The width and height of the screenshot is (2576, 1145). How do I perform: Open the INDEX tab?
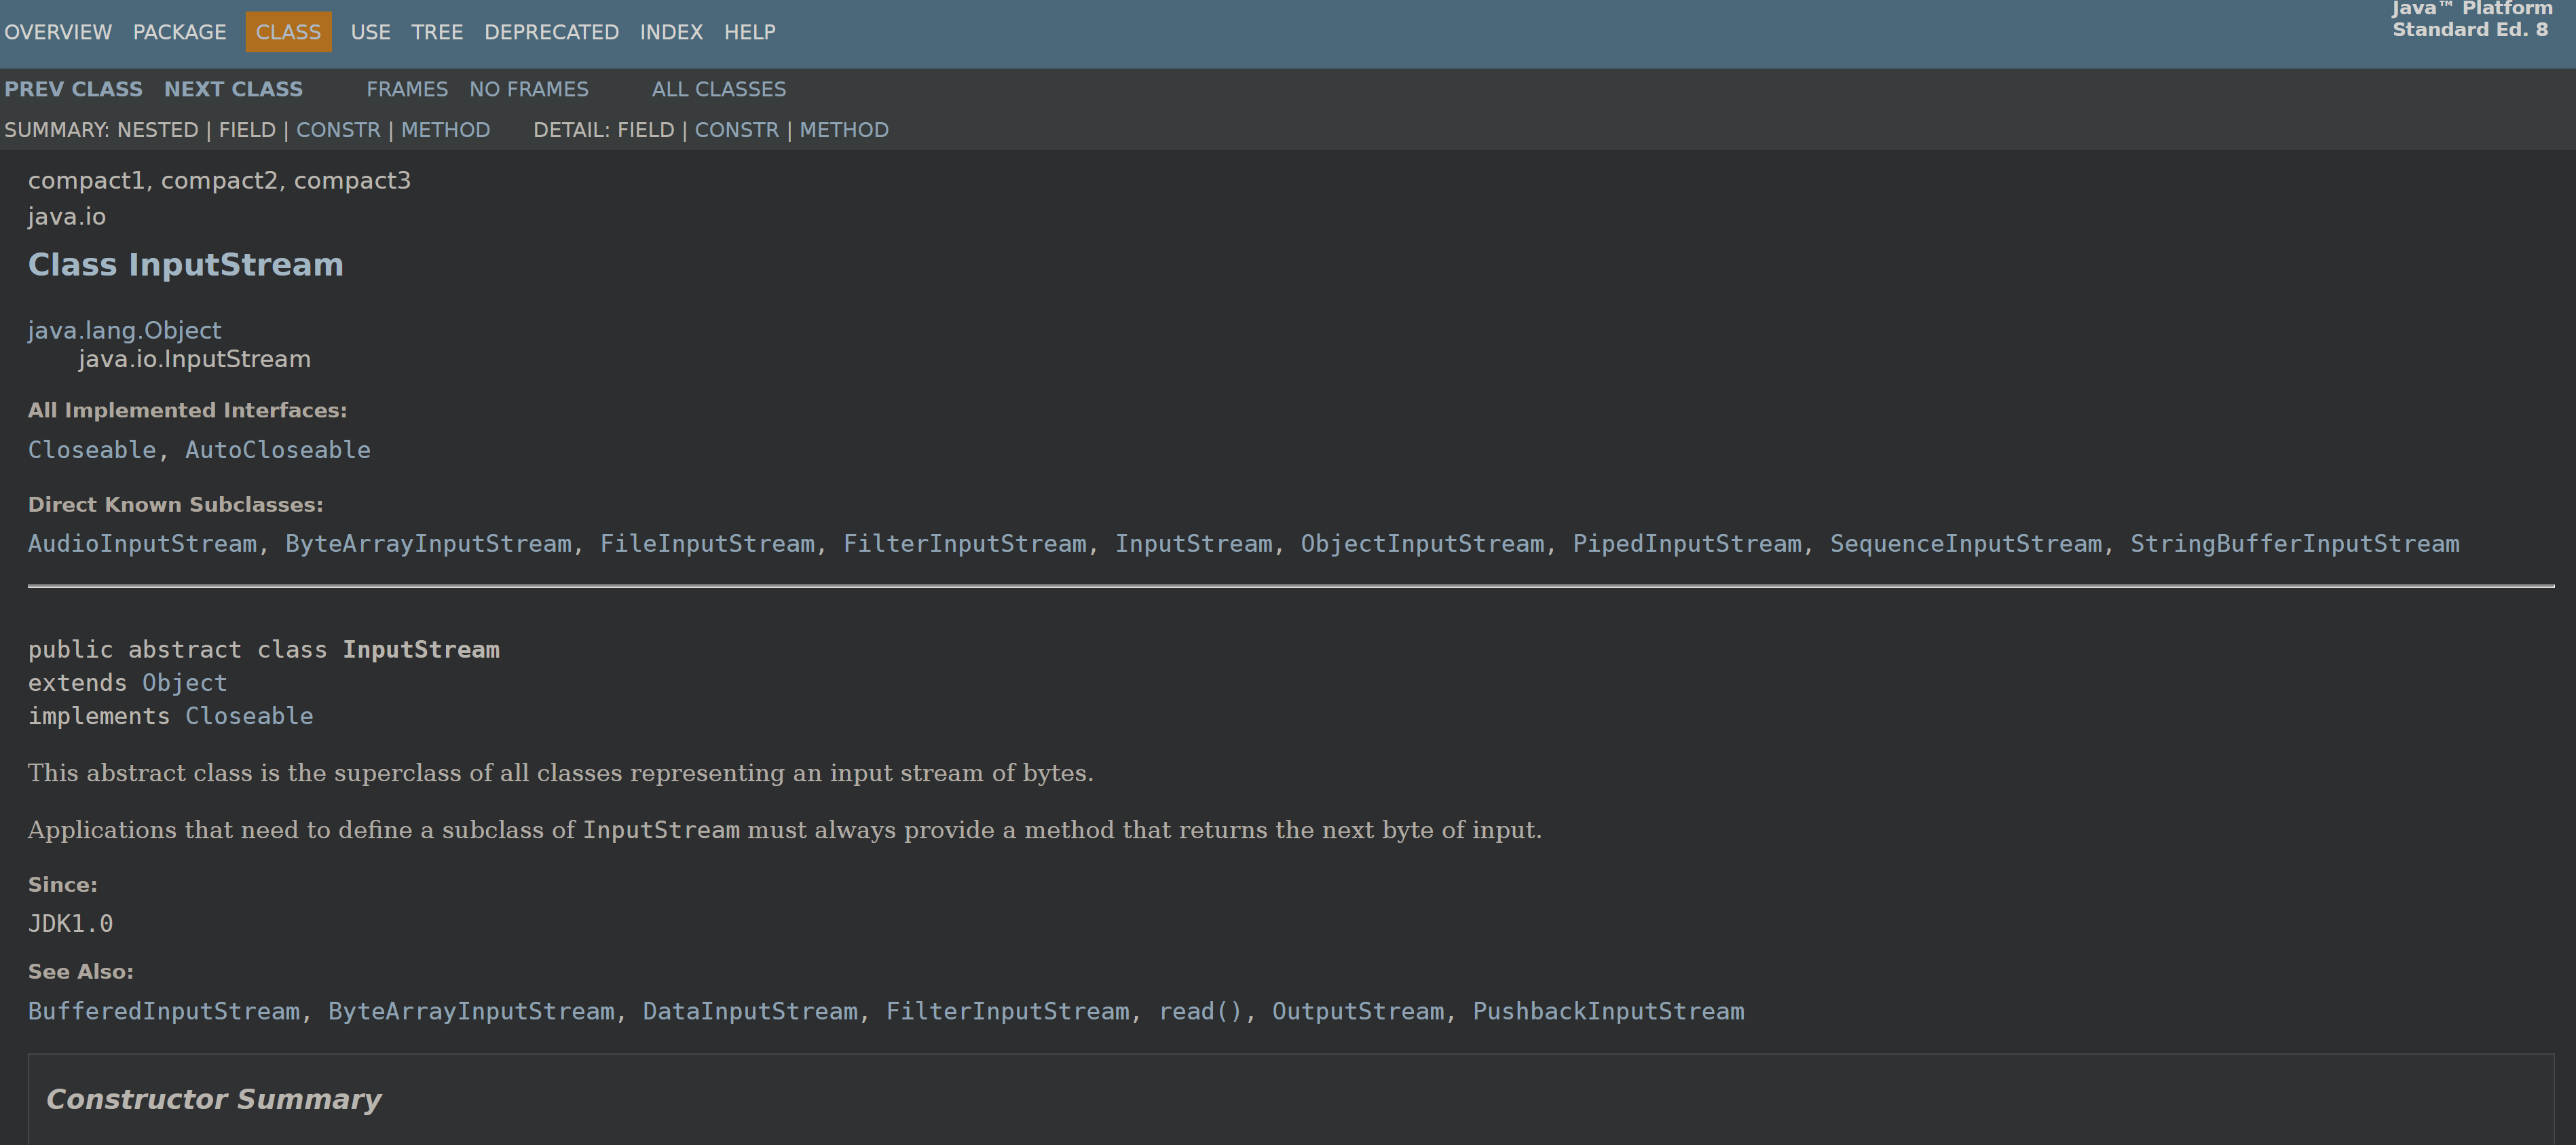671,32
